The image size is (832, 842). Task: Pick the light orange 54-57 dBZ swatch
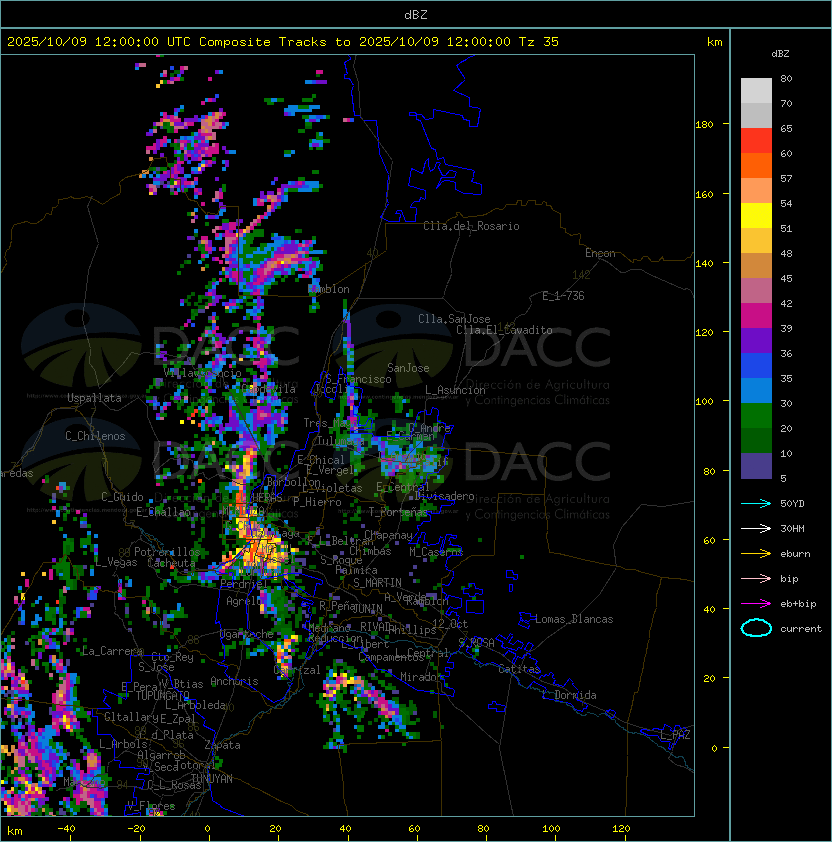[x=756, y=191]
